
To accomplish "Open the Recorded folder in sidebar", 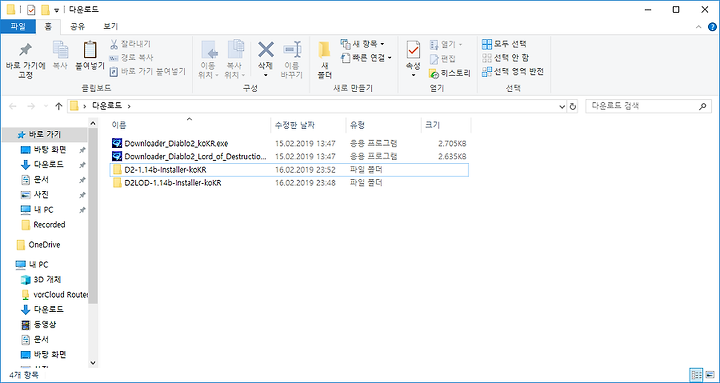I will (x=49, y=225).
